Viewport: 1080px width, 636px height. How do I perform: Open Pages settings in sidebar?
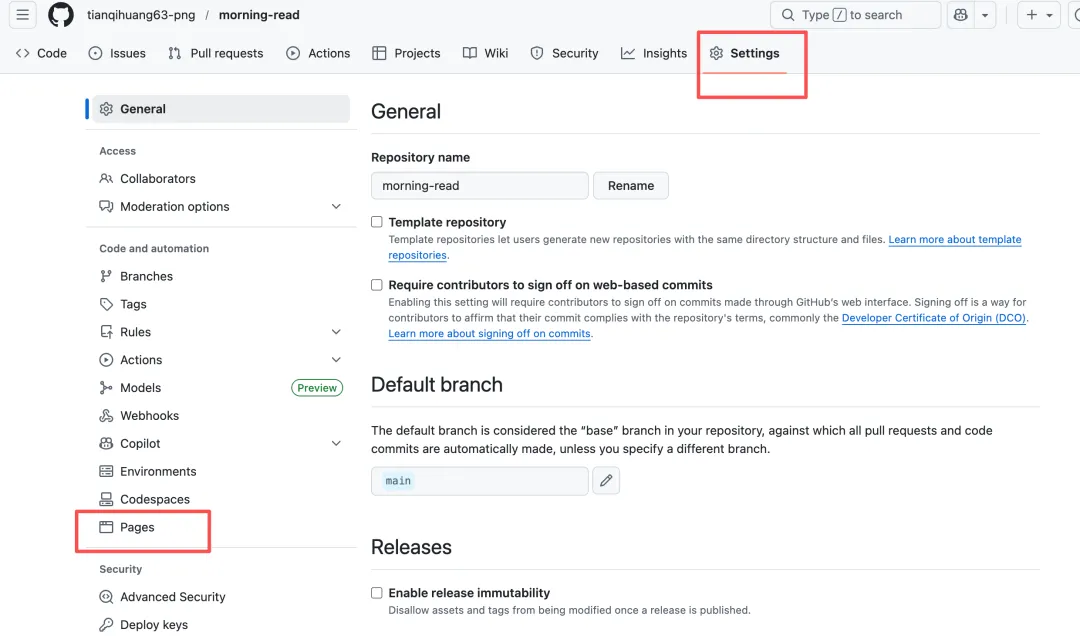click(x=137, y=527)
